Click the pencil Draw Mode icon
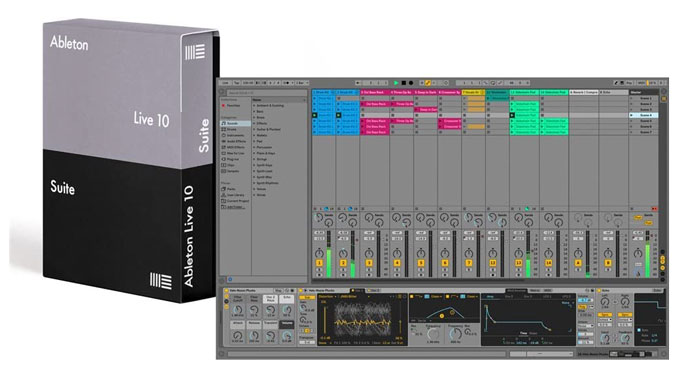696x376 pixels. coord(616,83)
